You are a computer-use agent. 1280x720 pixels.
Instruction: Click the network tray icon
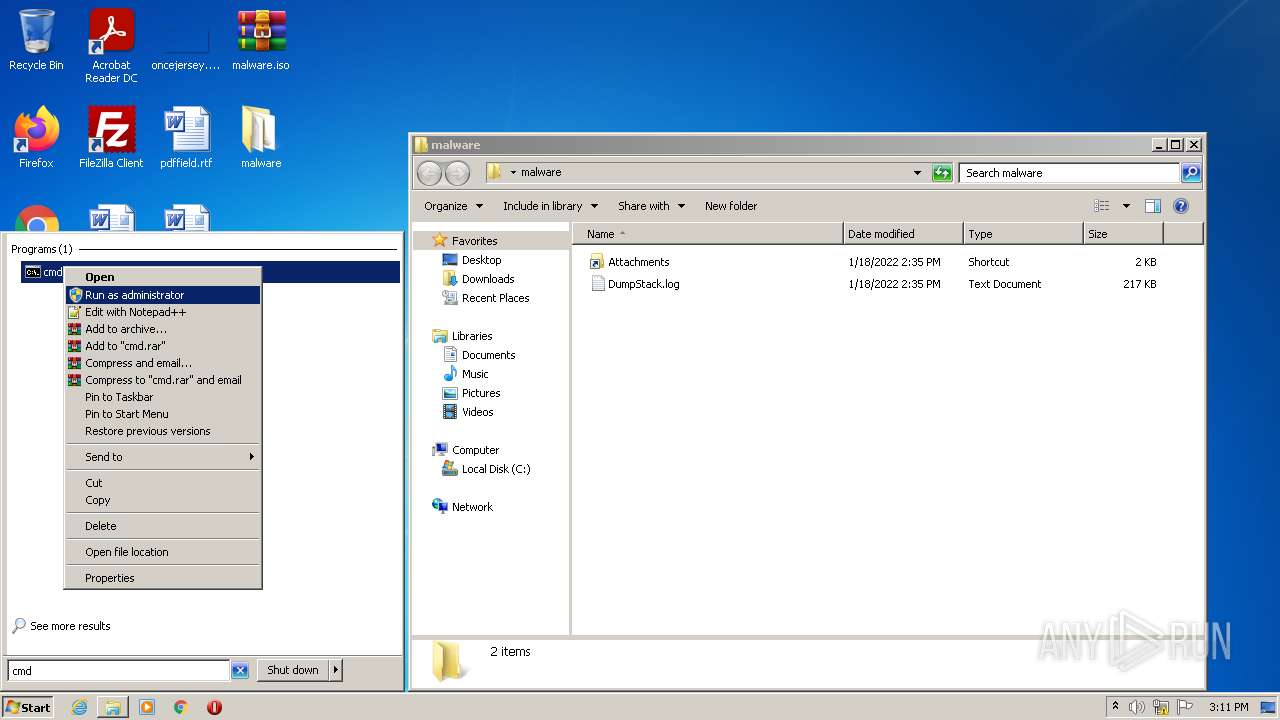(1161, 707)
